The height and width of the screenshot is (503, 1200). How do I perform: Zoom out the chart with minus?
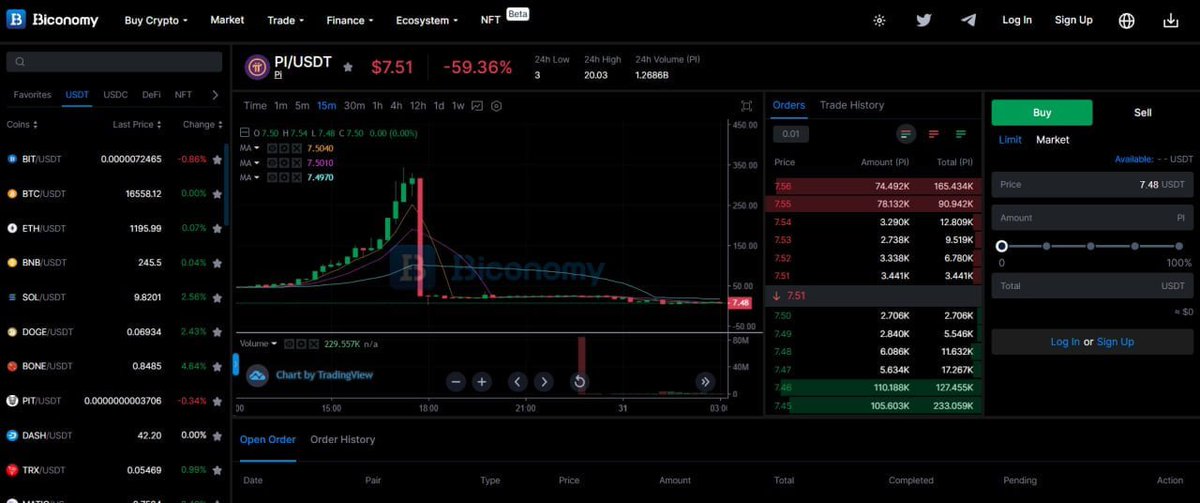tap(456, 381)
